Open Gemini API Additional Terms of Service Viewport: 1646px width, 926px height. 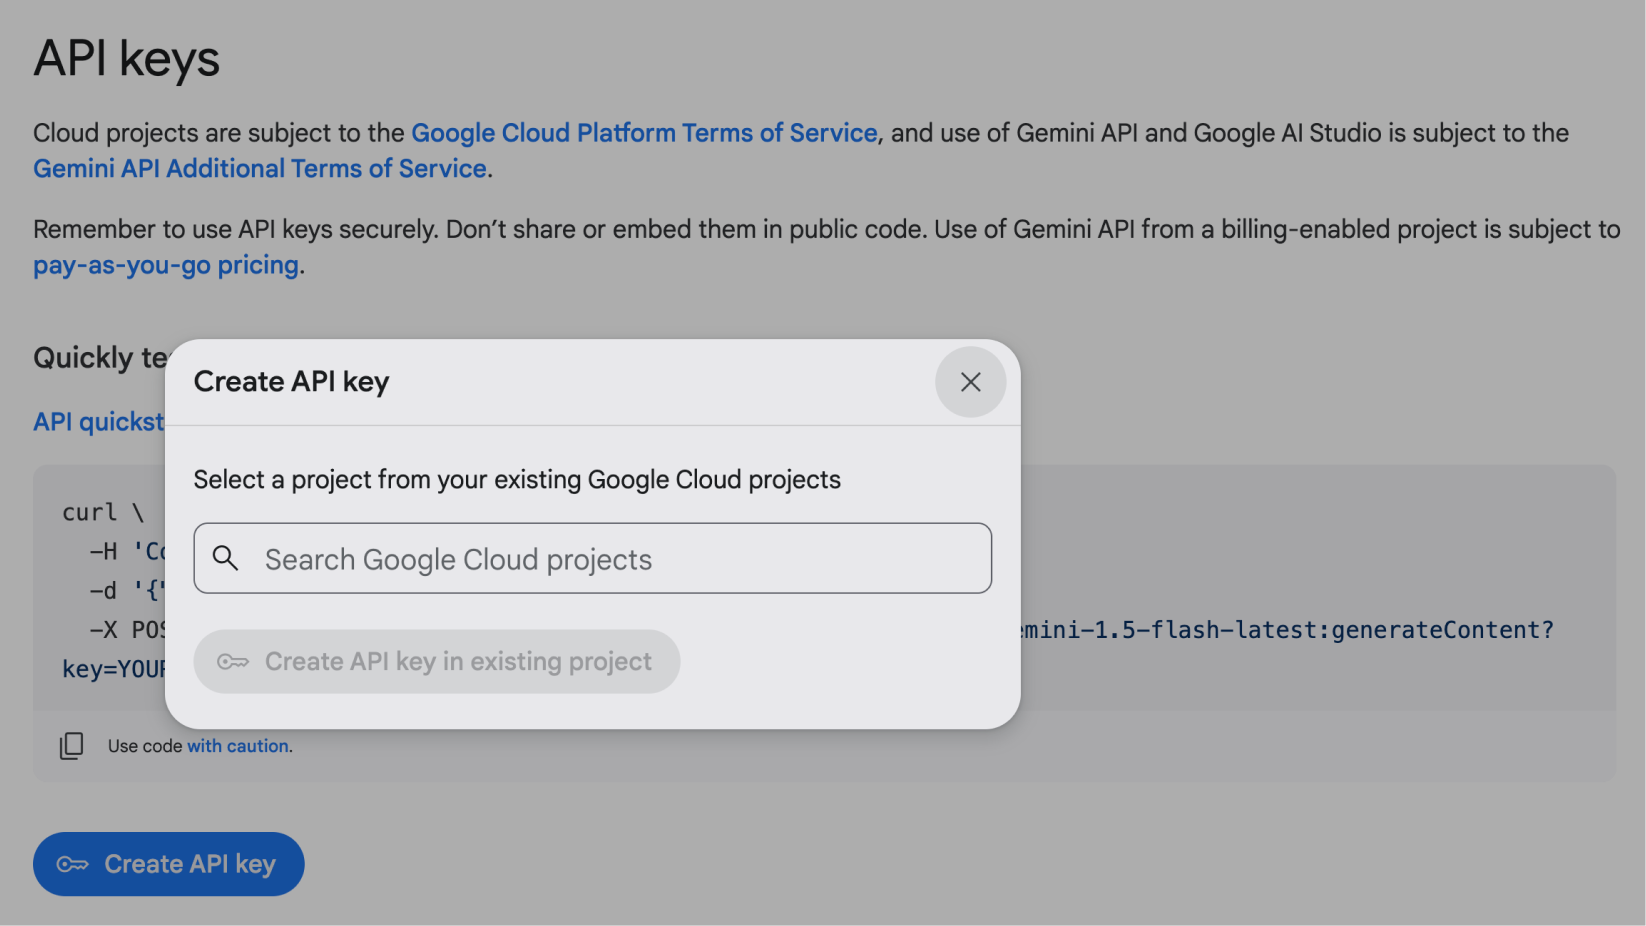point(260,169)
